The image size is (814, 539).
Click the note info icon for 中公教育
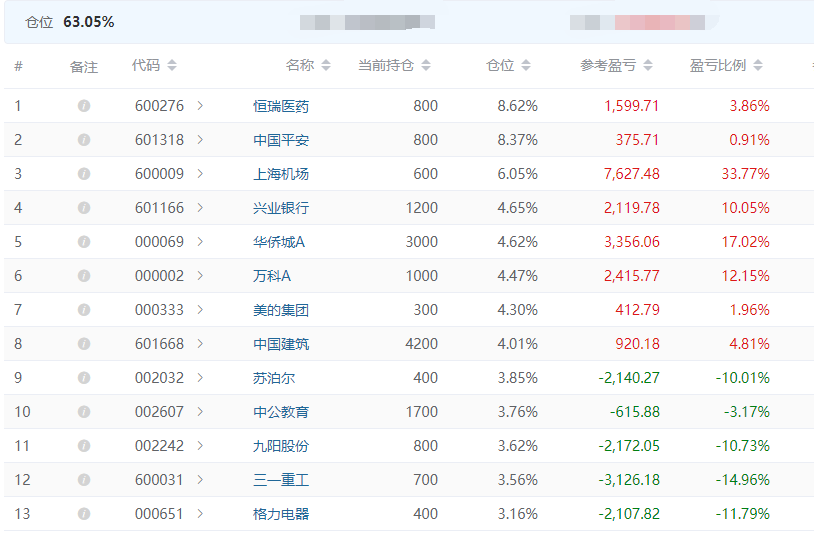(84, 412)
